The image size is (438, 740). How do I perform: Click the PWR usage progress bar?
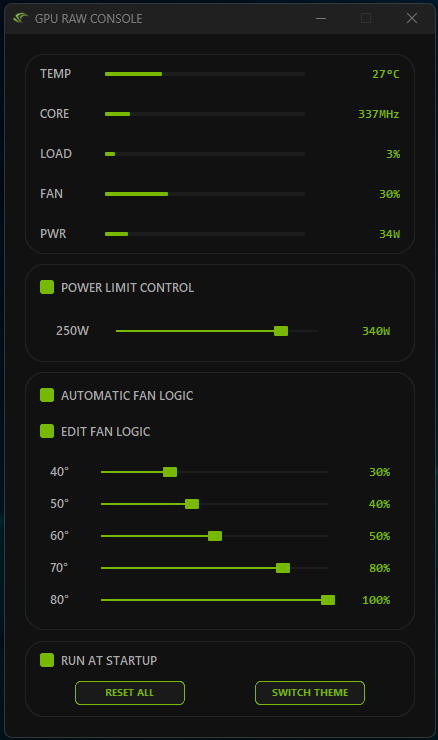coord(205,234)
